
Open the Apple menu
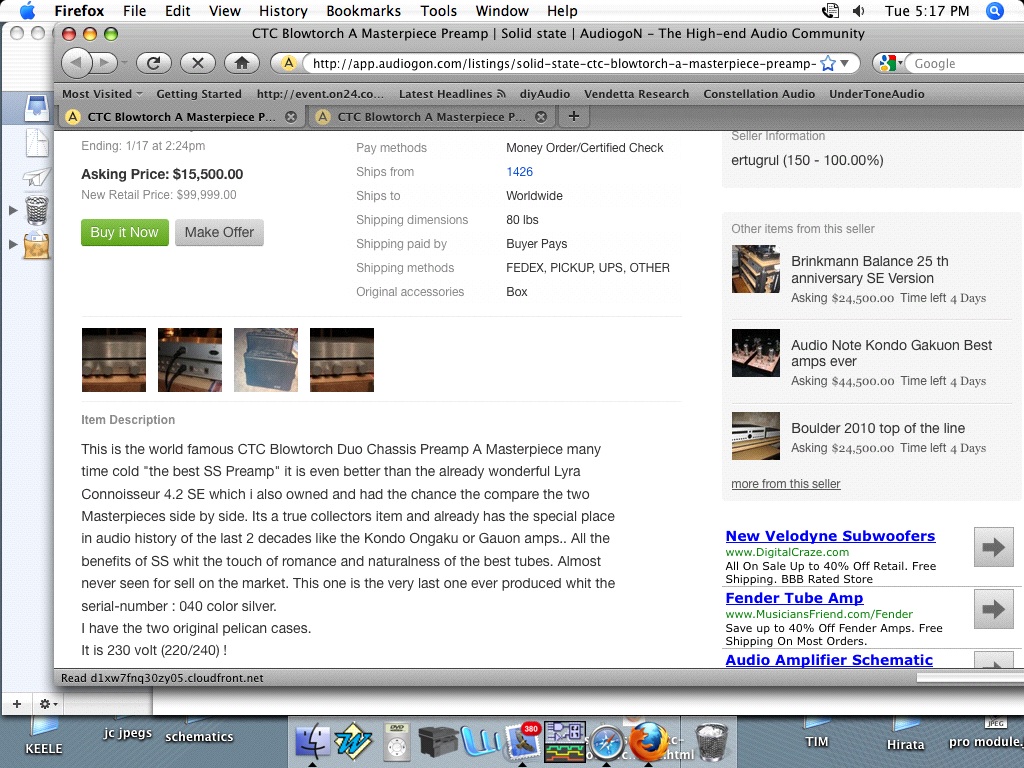tap(27, 11)
